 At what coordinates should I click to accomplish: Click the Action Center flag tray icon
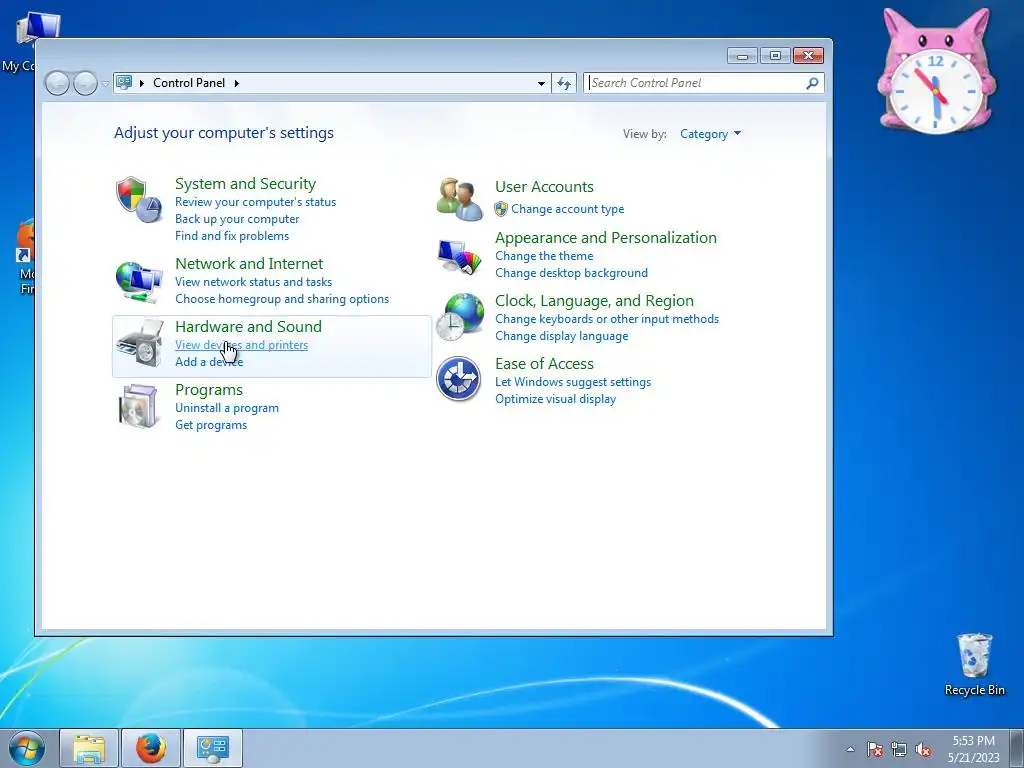(x=874, y=749)
